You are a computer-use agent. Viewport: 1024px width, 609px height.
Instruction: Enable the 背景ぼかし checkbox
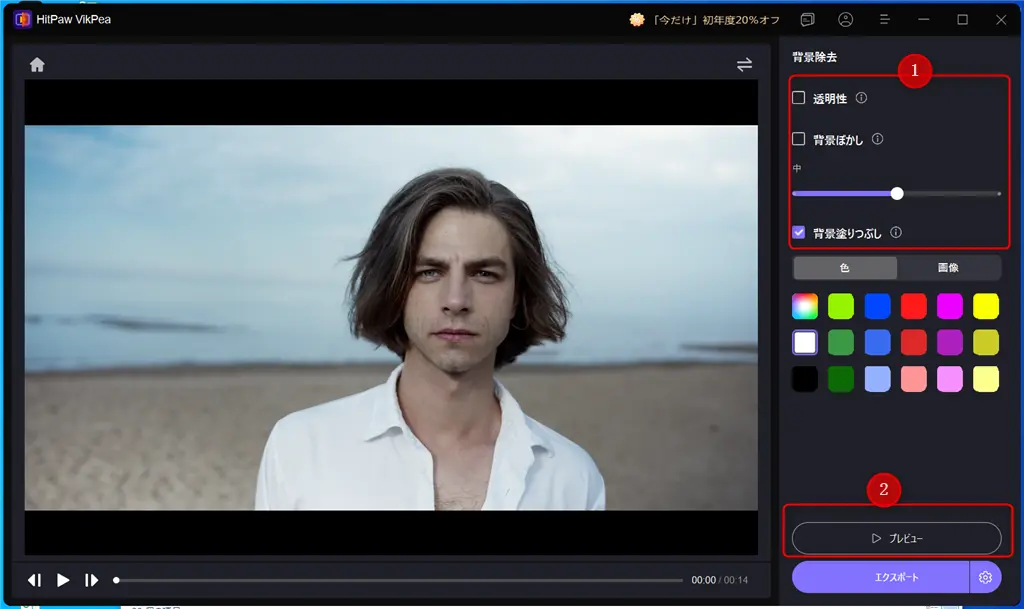[799, 139]
